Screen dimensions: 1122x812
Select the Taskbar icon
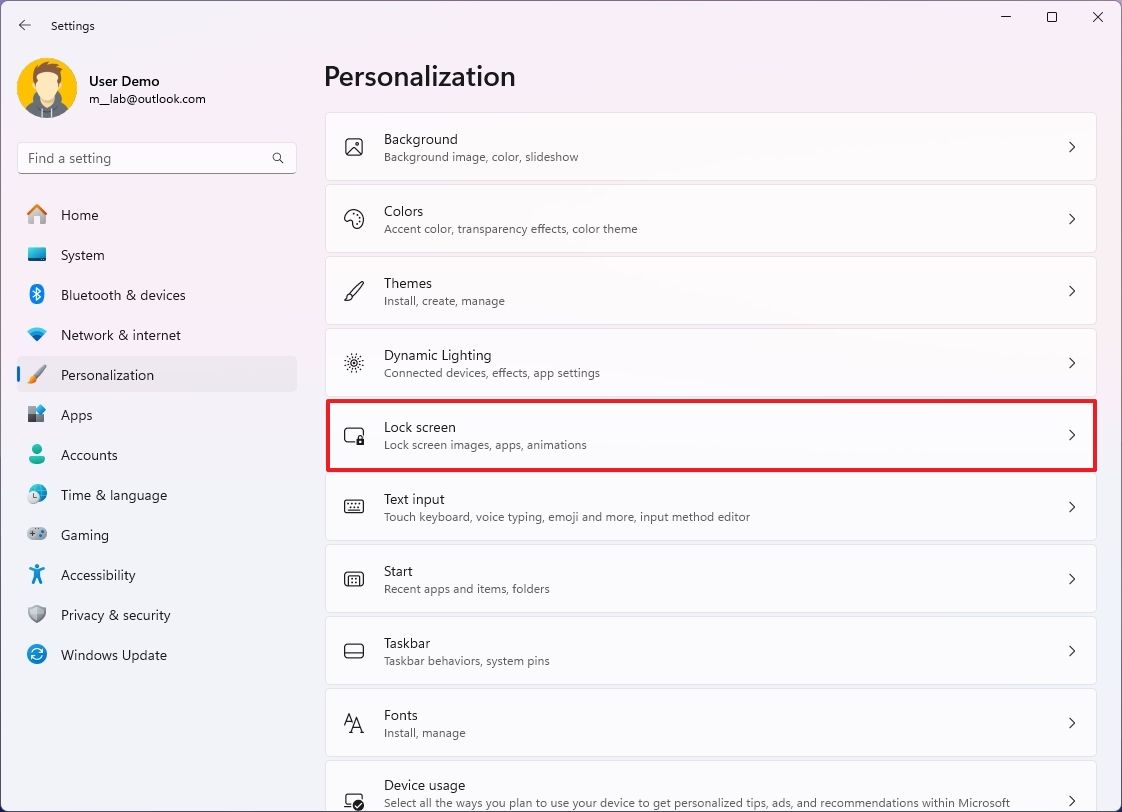point(354,650)
